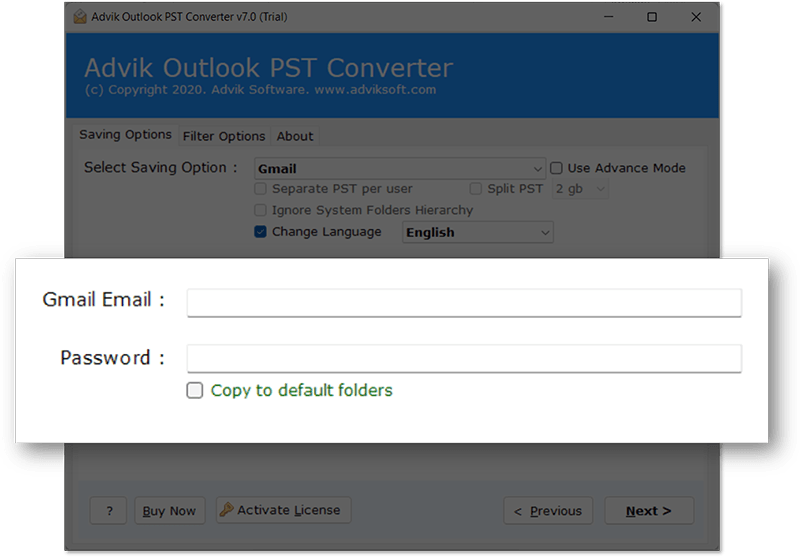Click into the Gmail Email input field
Image resolution: width=800 pixels, height=557 pixels.
coord(464,303)
